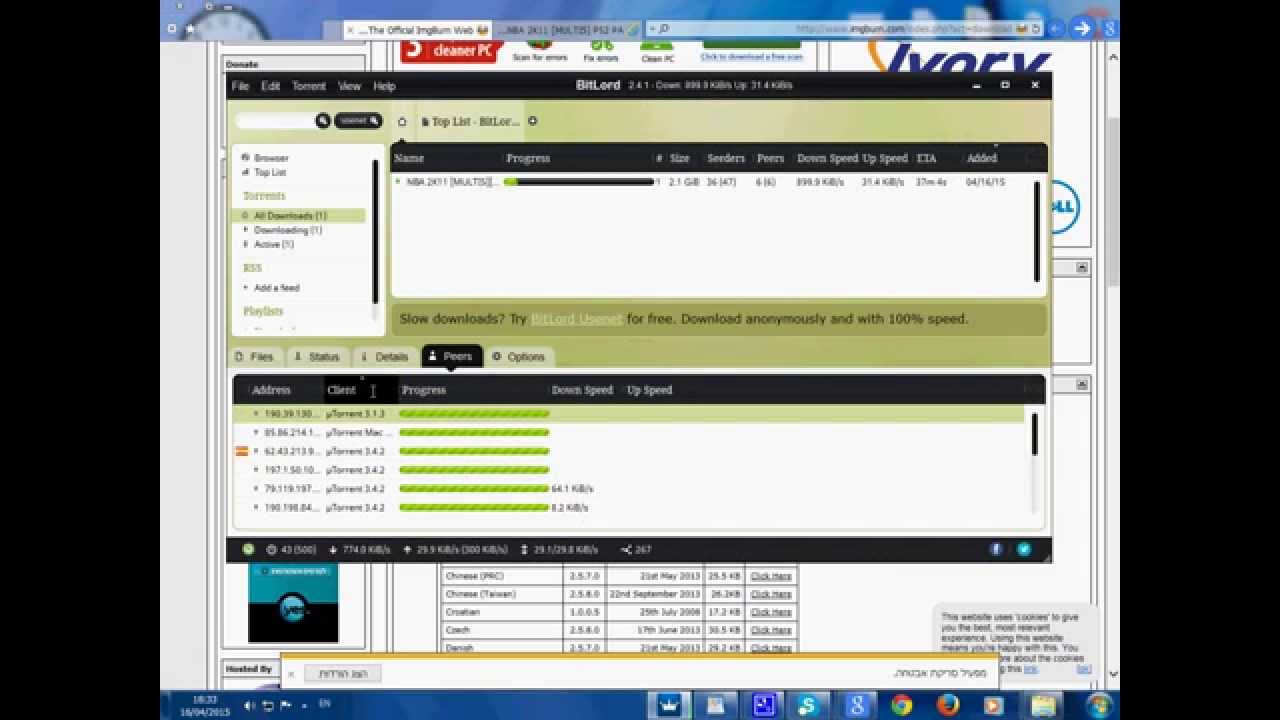Select Downloading (1) category
Screen dimensions: 1280x720
click(x=288, y=230)
